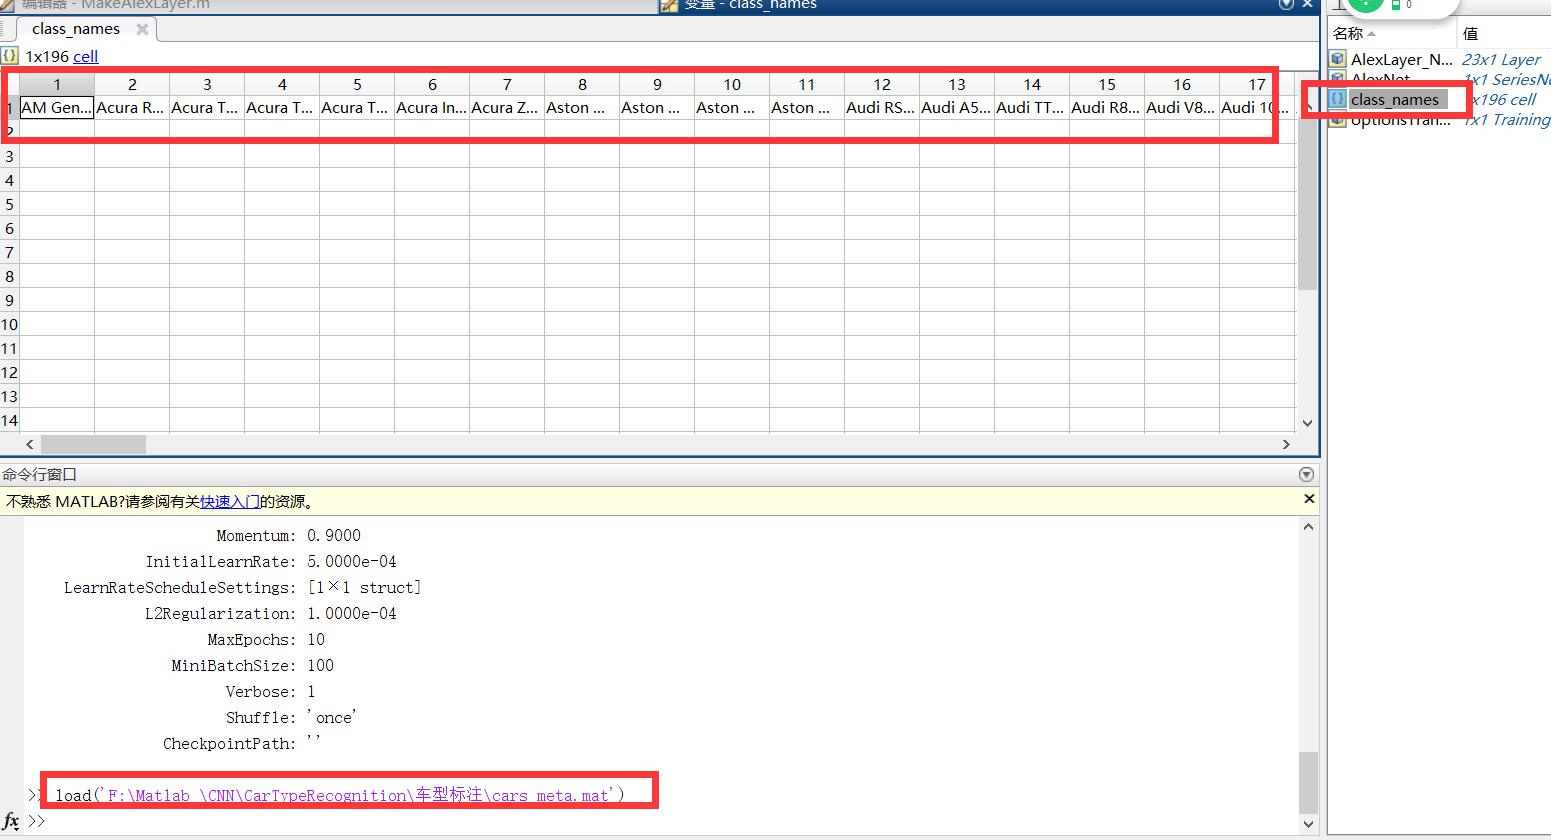Open variable editor panel actions menu
This screenshot has width=1551, height=840.
[1286, 5]
